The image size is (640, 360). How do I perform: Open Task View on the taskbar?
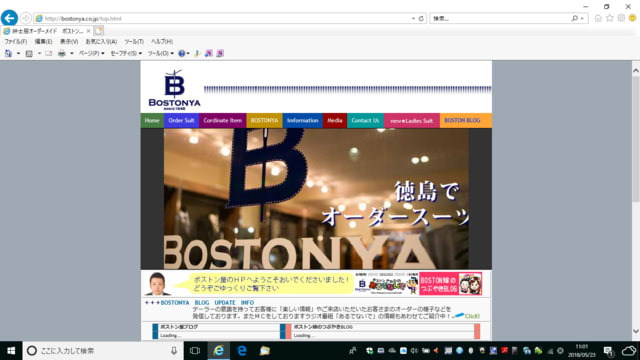point(195,351)
